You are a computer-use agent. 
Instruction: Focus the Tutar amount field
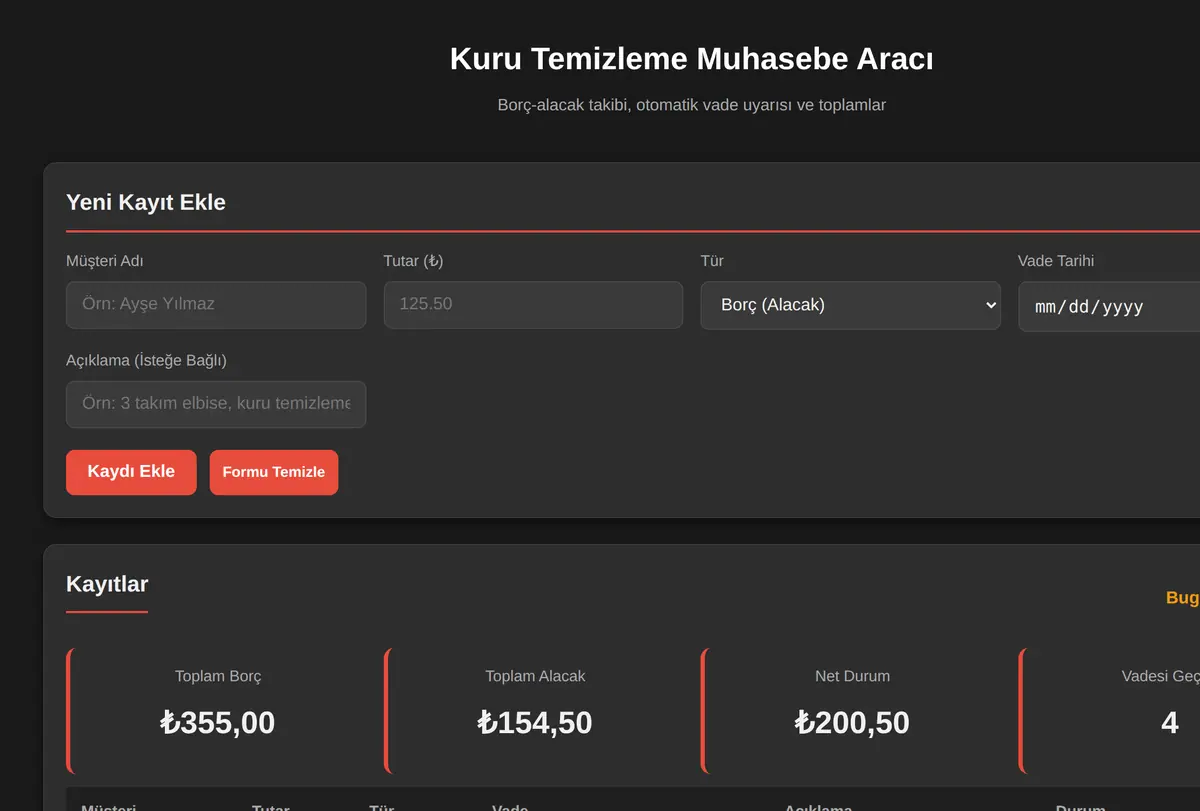pos(533,305)
